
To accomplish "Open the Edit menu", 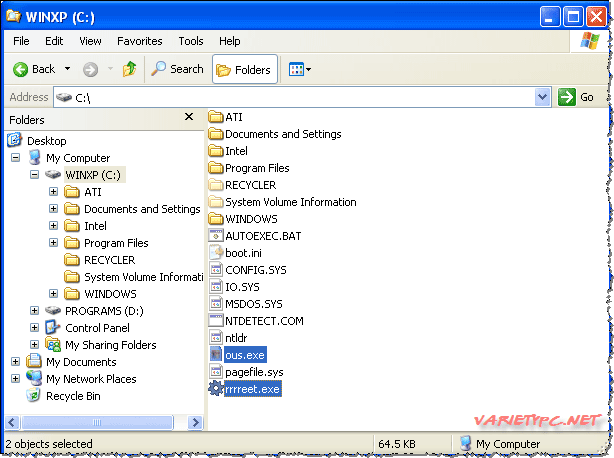I will click(54, 41).
